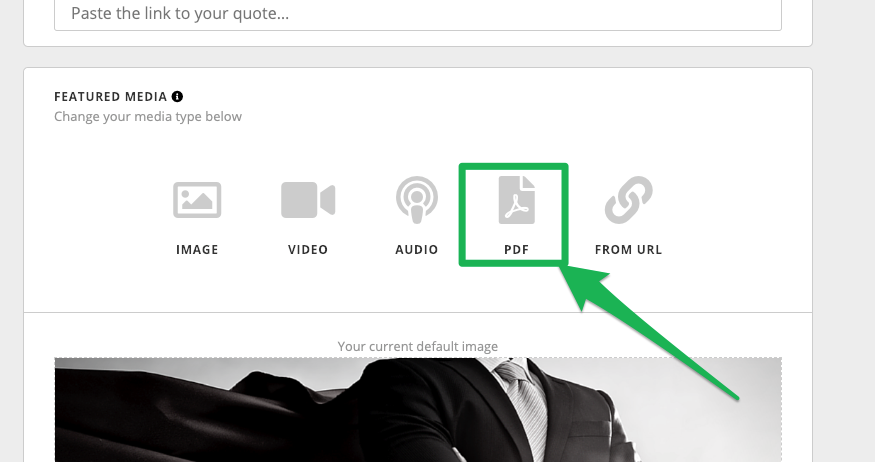Choose the From URL chain link icon
Image resolution: width=875 pixels, height=462 pixels.
(x=628, y=200)
